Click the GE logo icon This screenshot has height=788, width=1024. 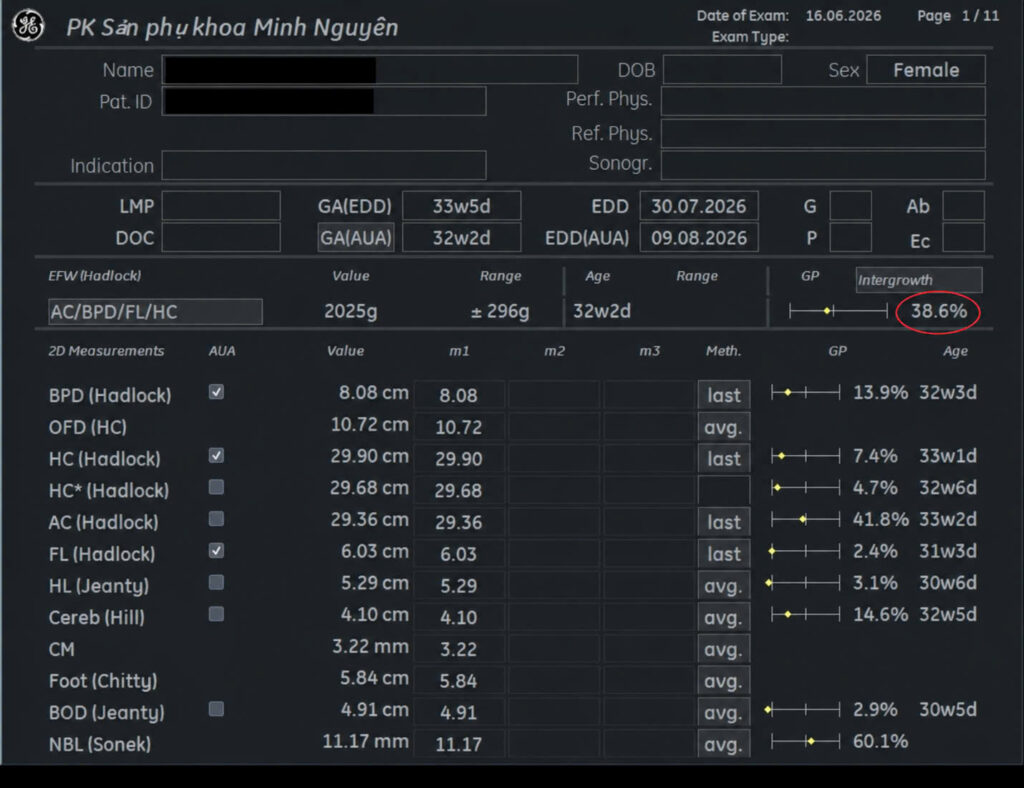27,26
